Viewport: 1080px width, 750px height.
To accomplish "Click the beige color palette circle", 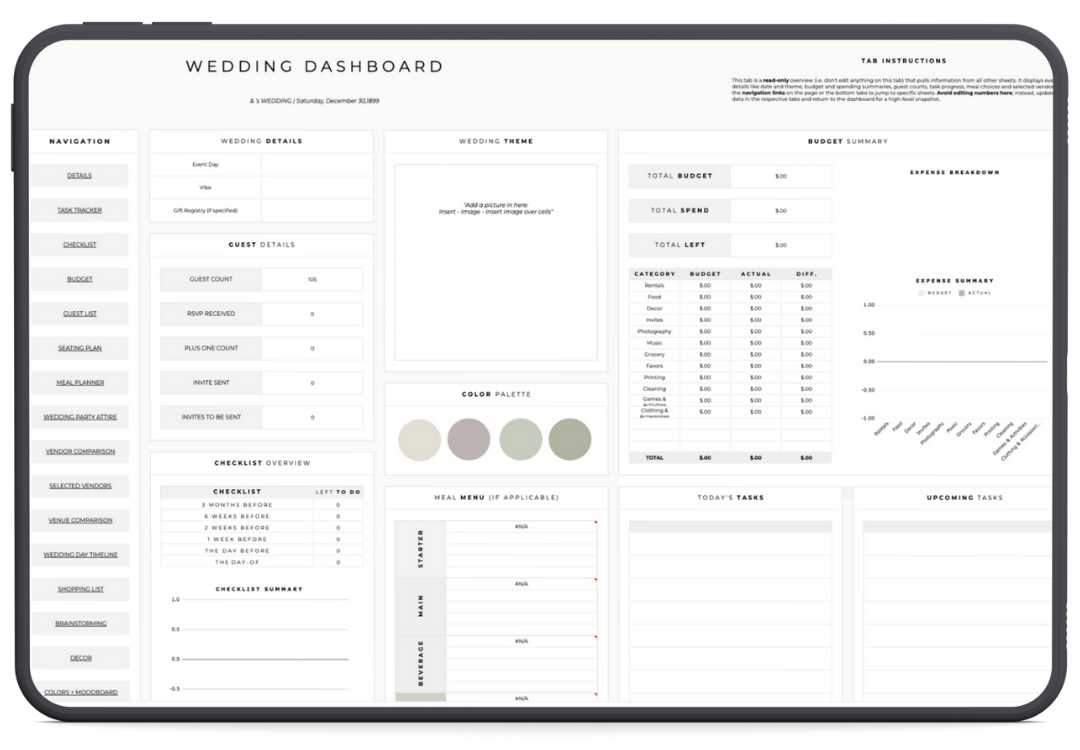I will tap(419, 439).
